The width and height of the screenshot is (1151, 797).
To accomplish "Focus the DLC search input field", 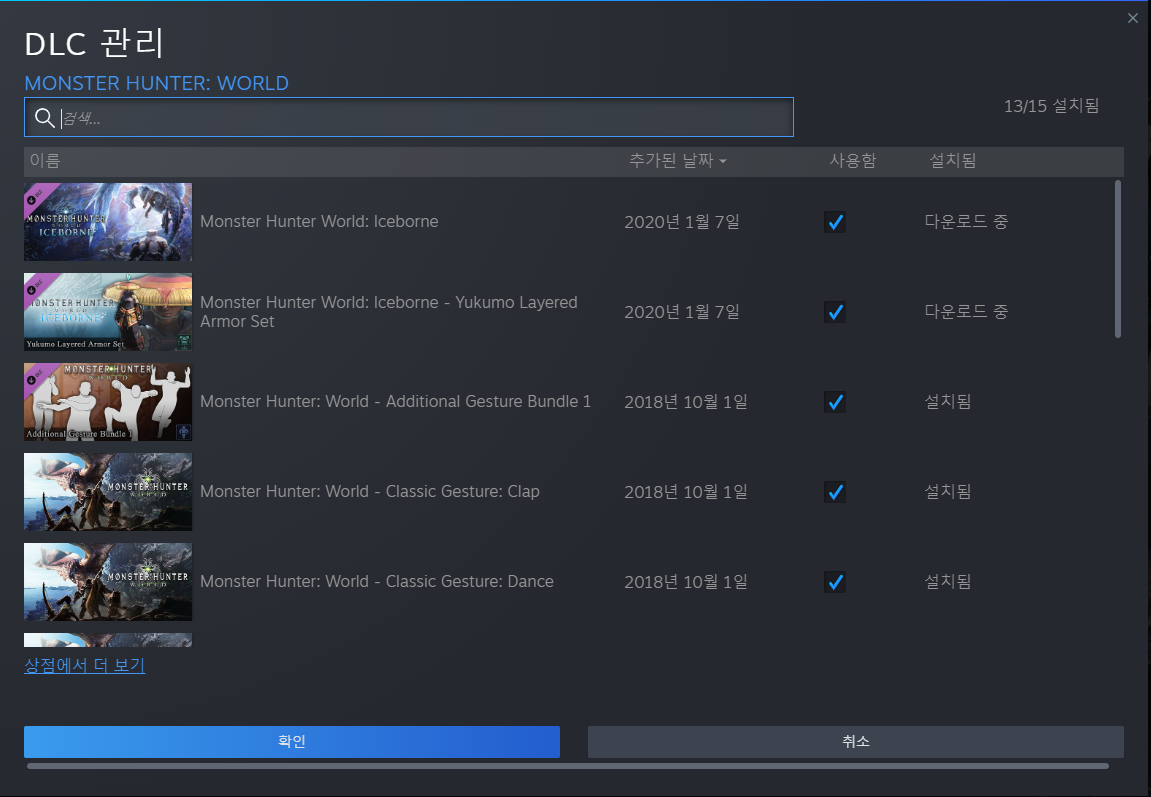I will click(x=409, y=117).
